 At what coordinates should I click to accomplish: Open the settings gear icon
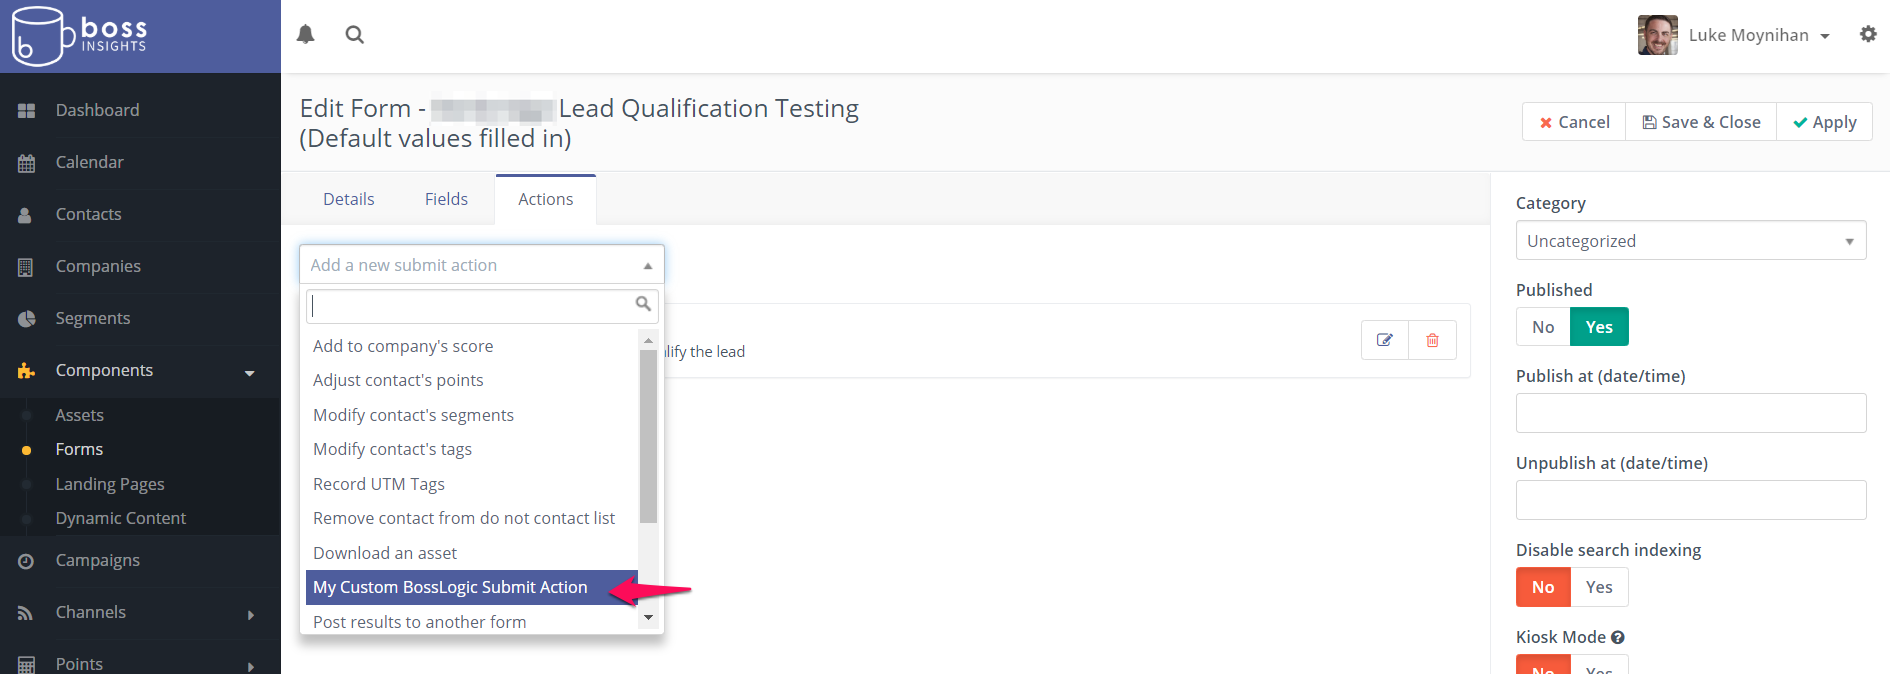1867,35
